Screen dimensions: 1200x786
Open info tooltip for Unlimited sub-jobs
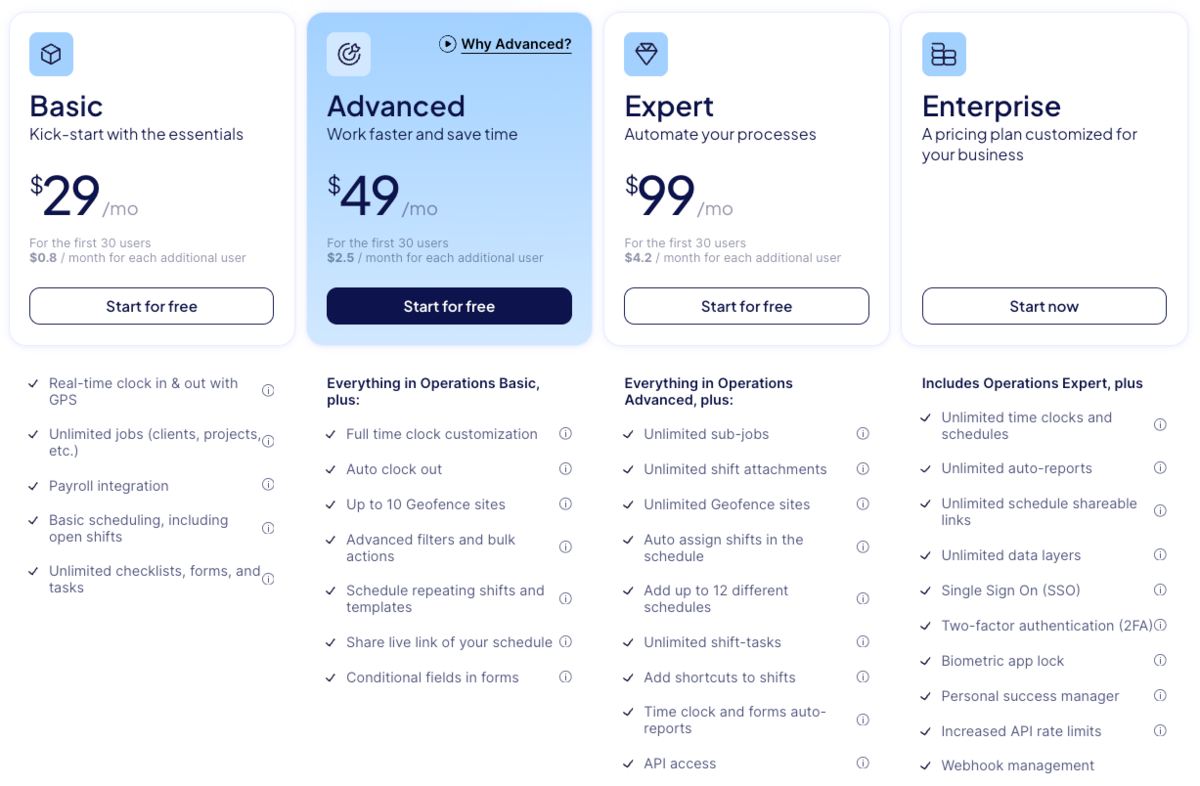[862, 434]
